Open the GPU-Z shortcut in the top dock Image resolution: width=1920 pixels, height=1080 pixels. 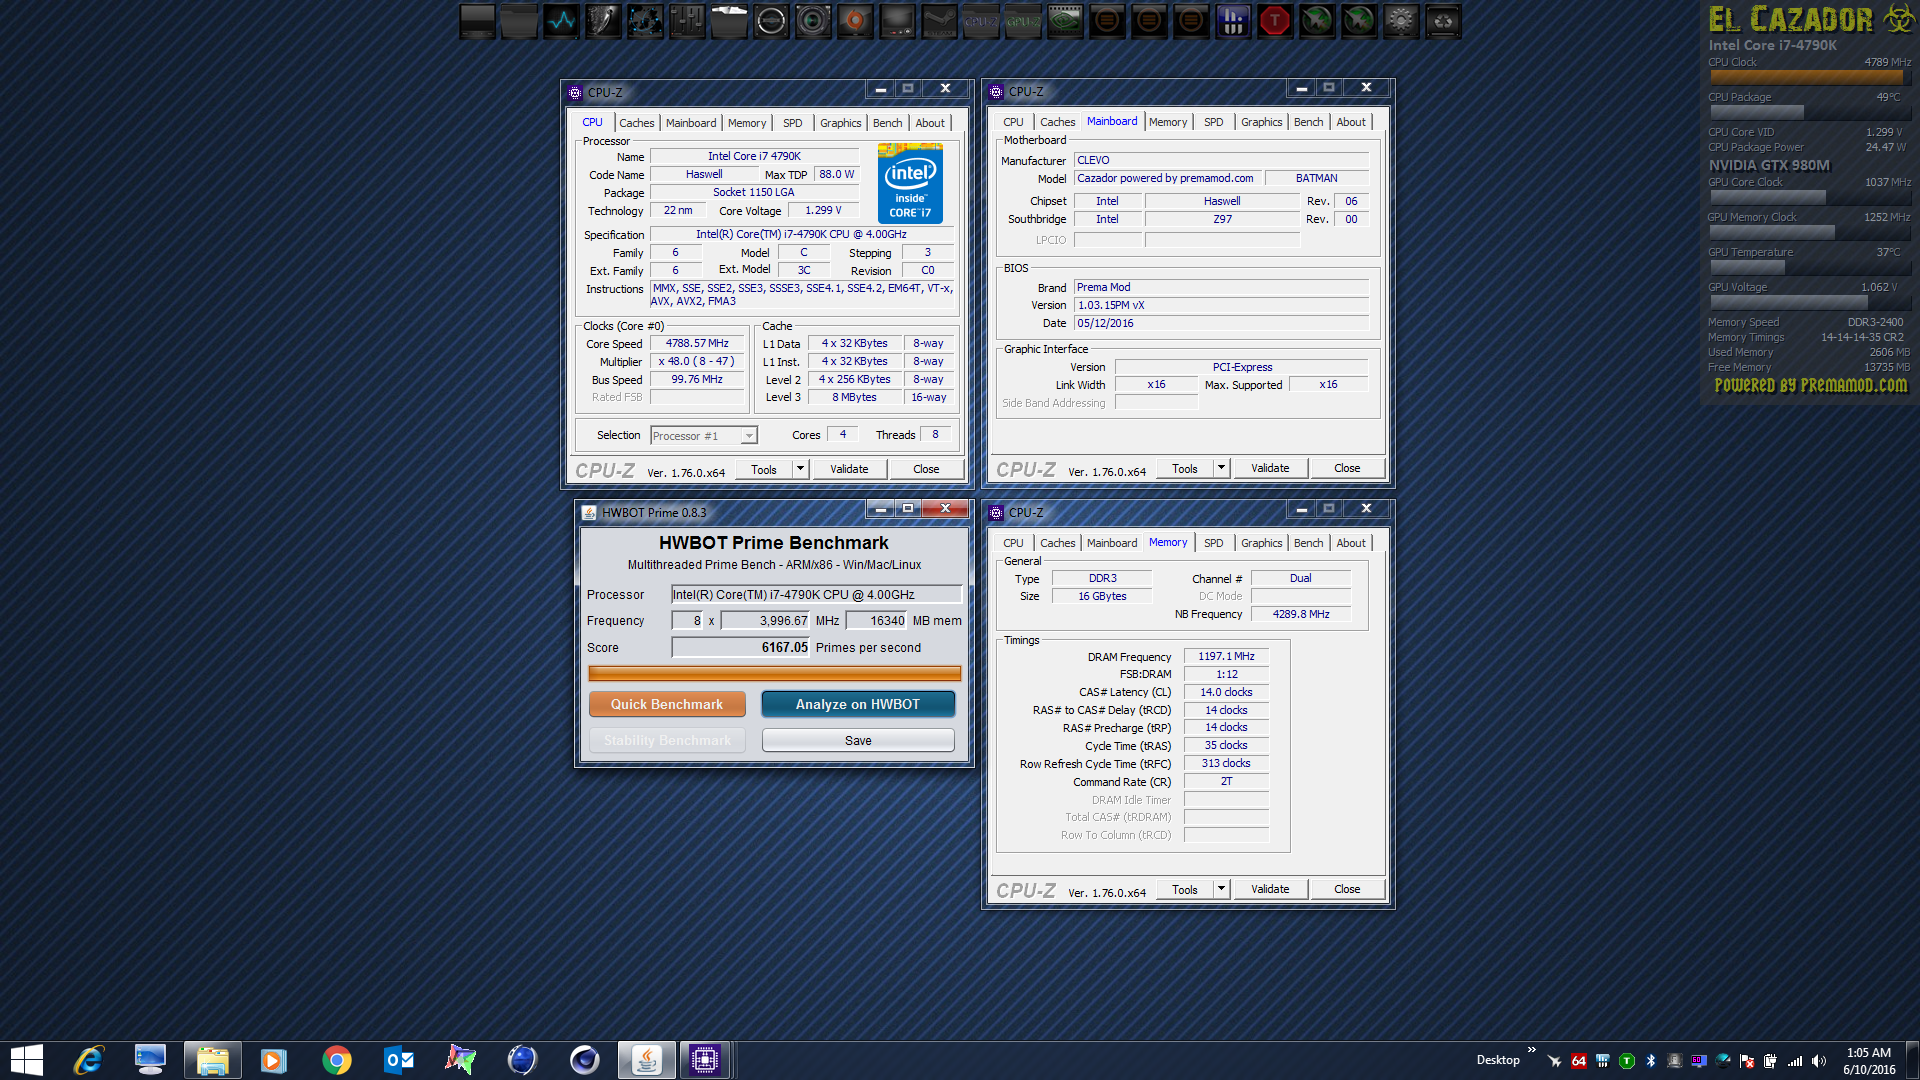coord(1023,21)
